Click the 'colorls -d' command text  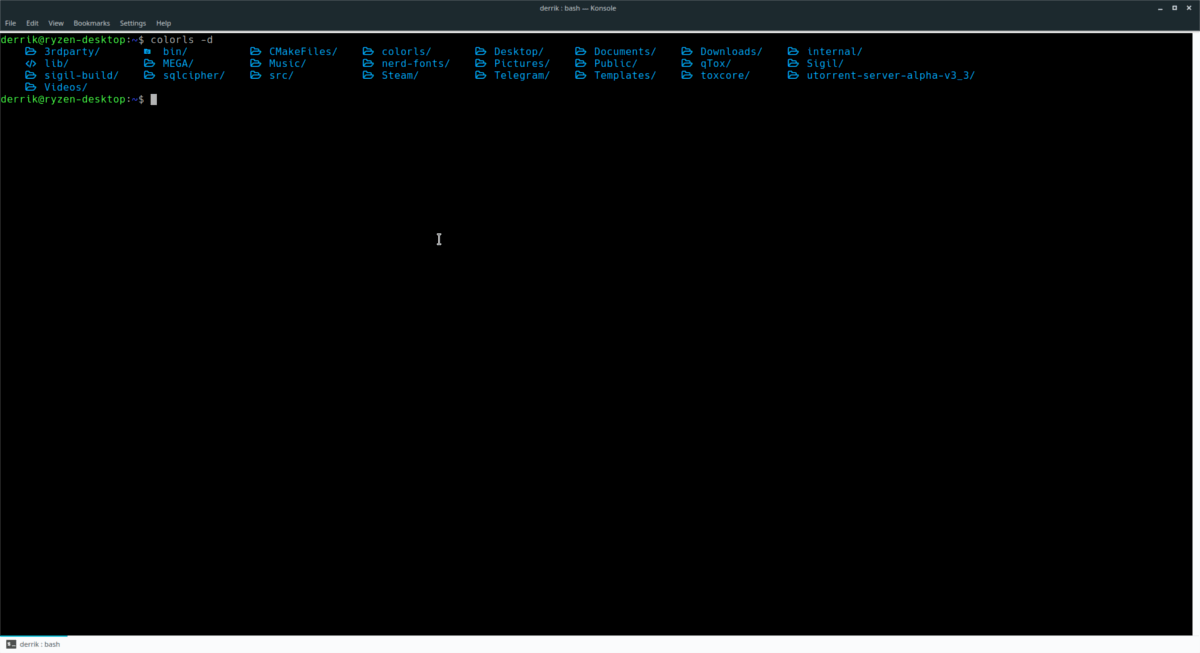pyautogui.click(x=182, y=39)
